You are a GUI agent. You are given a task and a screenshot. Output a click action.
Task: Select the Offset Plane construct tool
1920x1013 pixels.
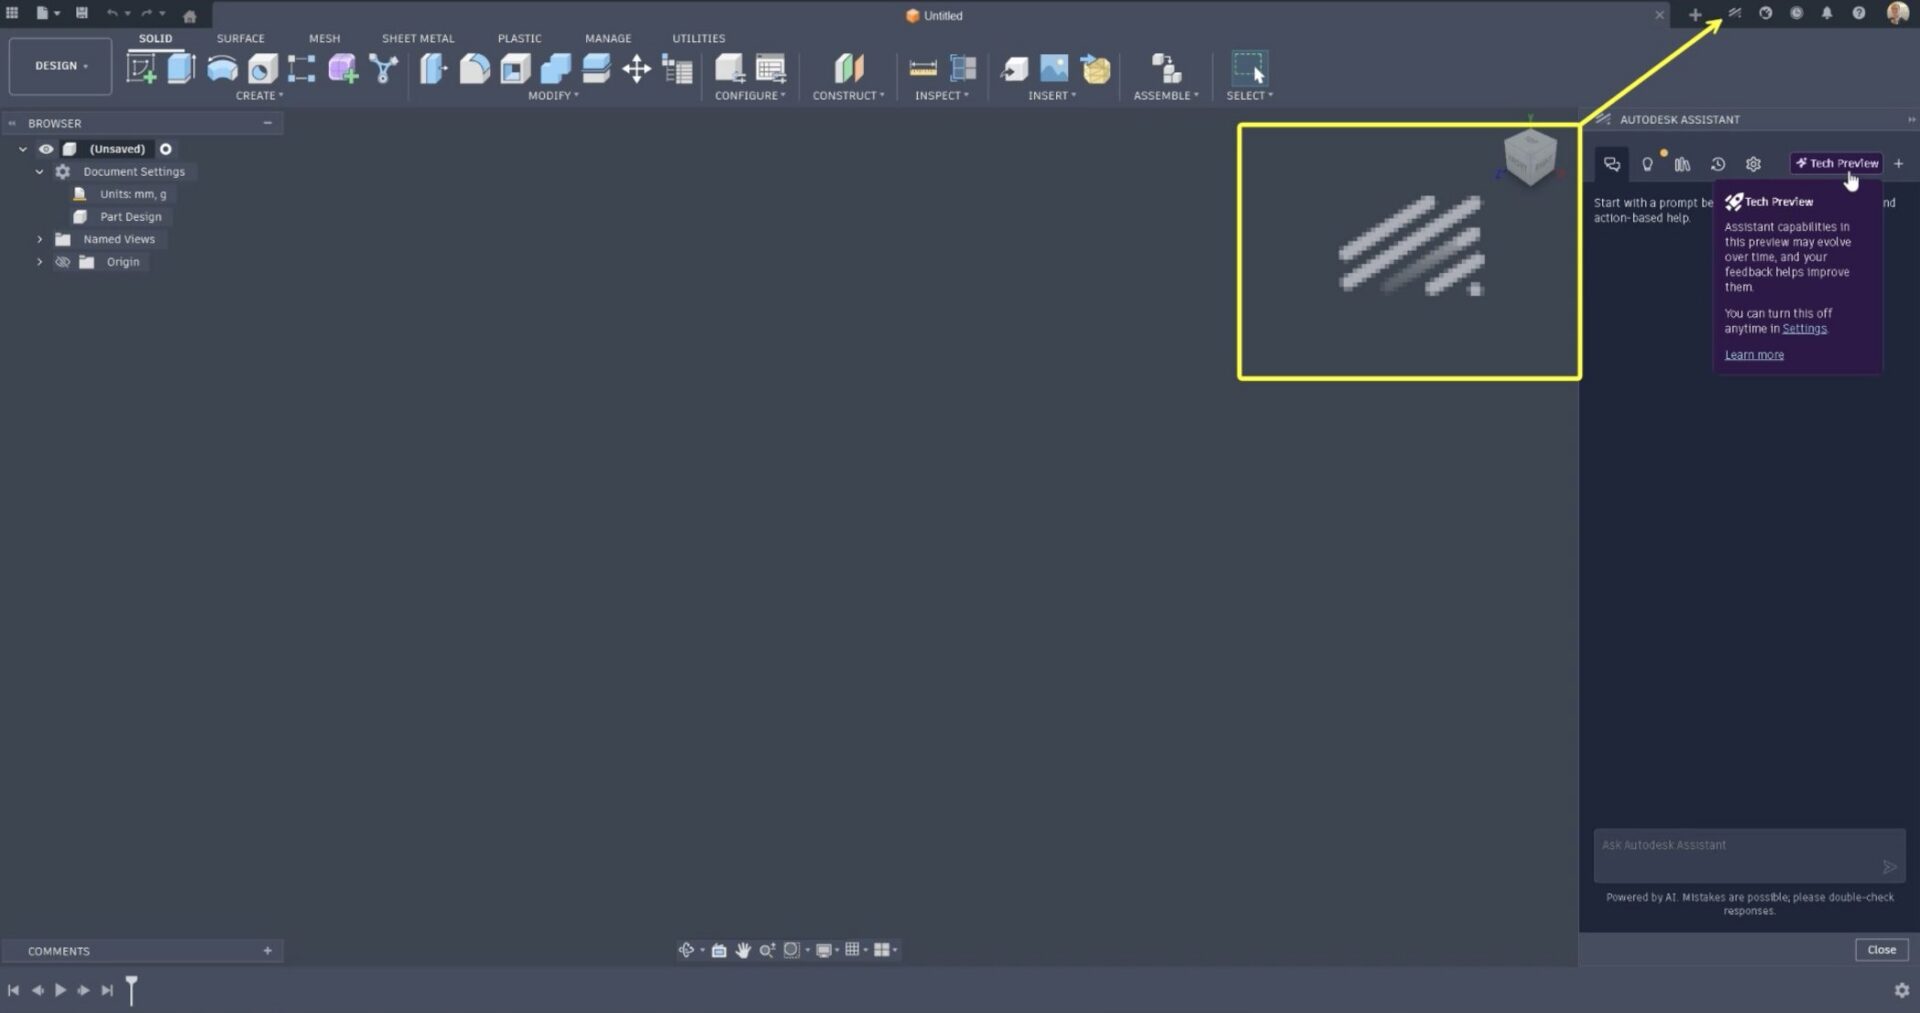(848, 68)
